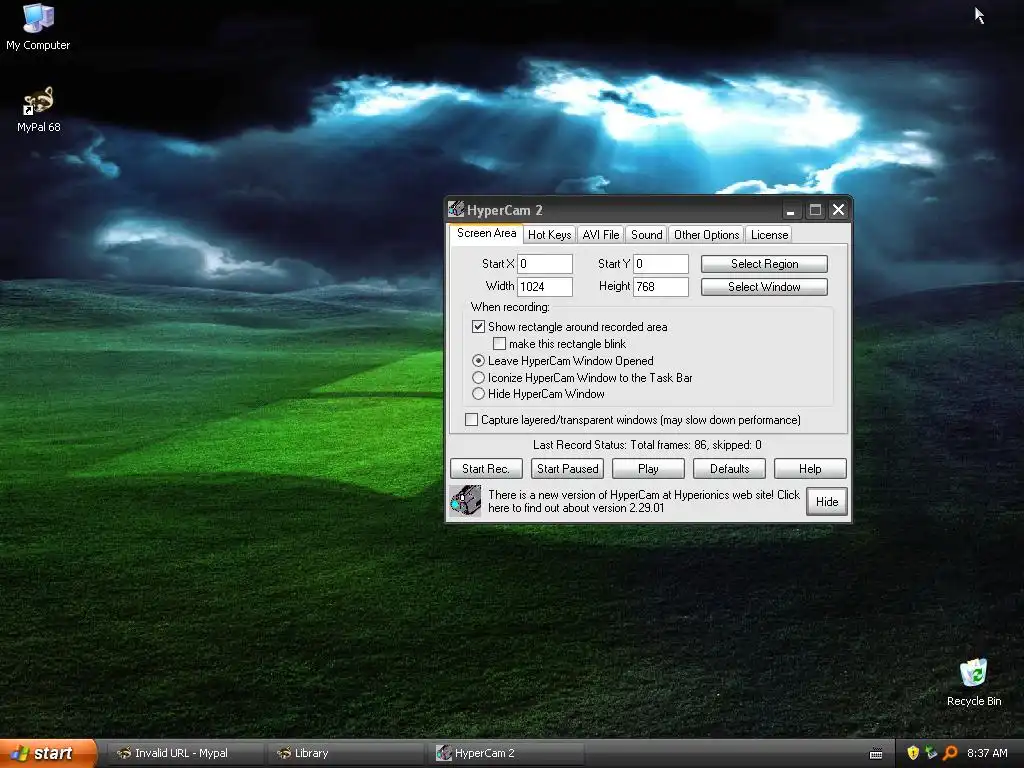Select Leave HyperCam Window Opened option
Viewport: 1024px width, 768px height.
point(478,360)
